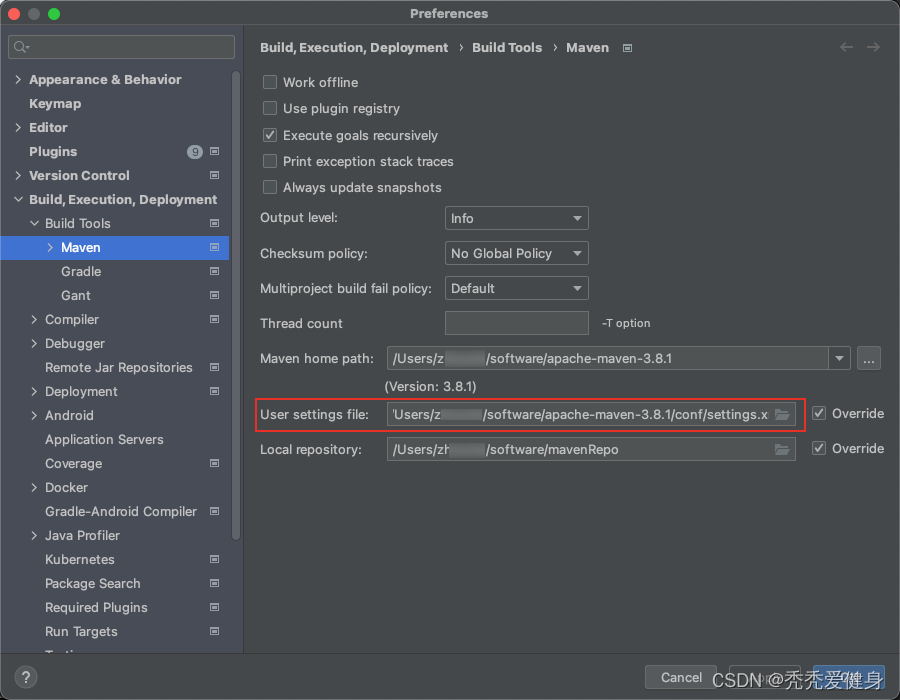Open Remote Jar Repositories settings
This screenshot has height=700, width=900.
point(119,367)
